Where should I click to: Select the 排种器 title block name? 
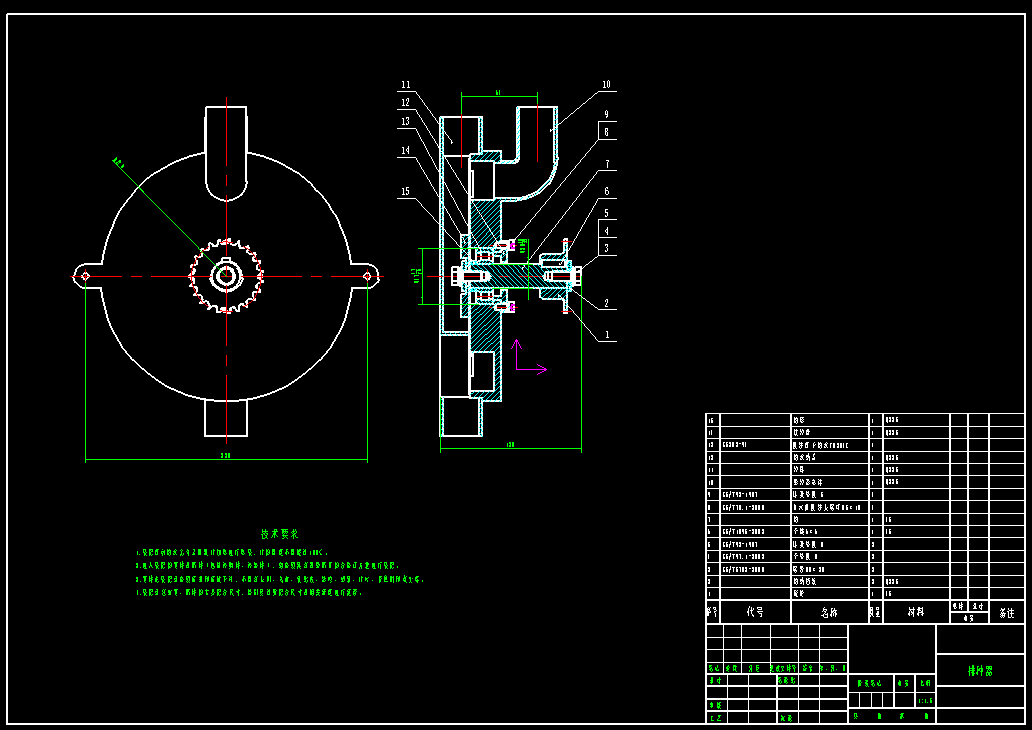tap(982, 668)
